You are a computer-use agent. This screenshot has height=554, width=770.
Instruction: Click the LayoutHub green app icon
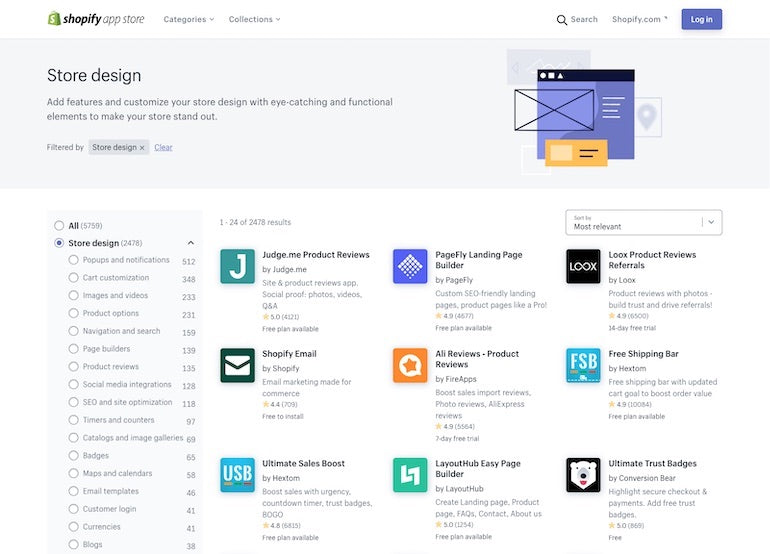point(410,475)
